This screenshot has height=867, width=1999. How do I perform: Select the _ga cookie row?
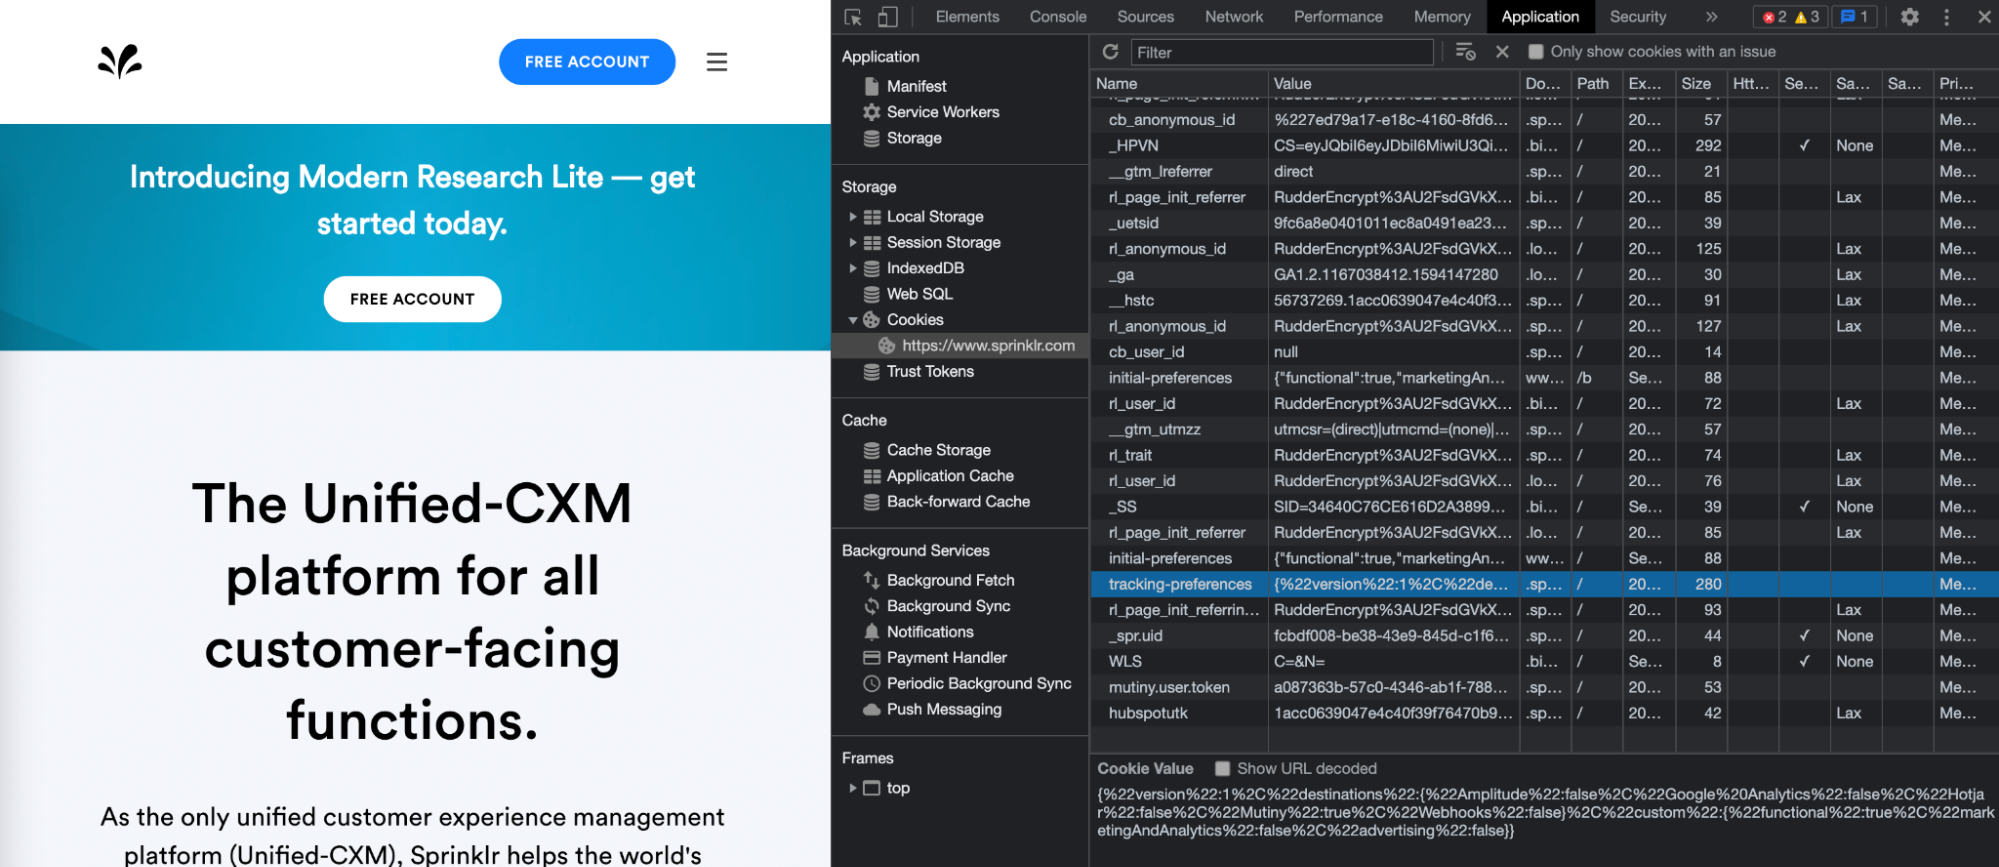point(1544,275)
